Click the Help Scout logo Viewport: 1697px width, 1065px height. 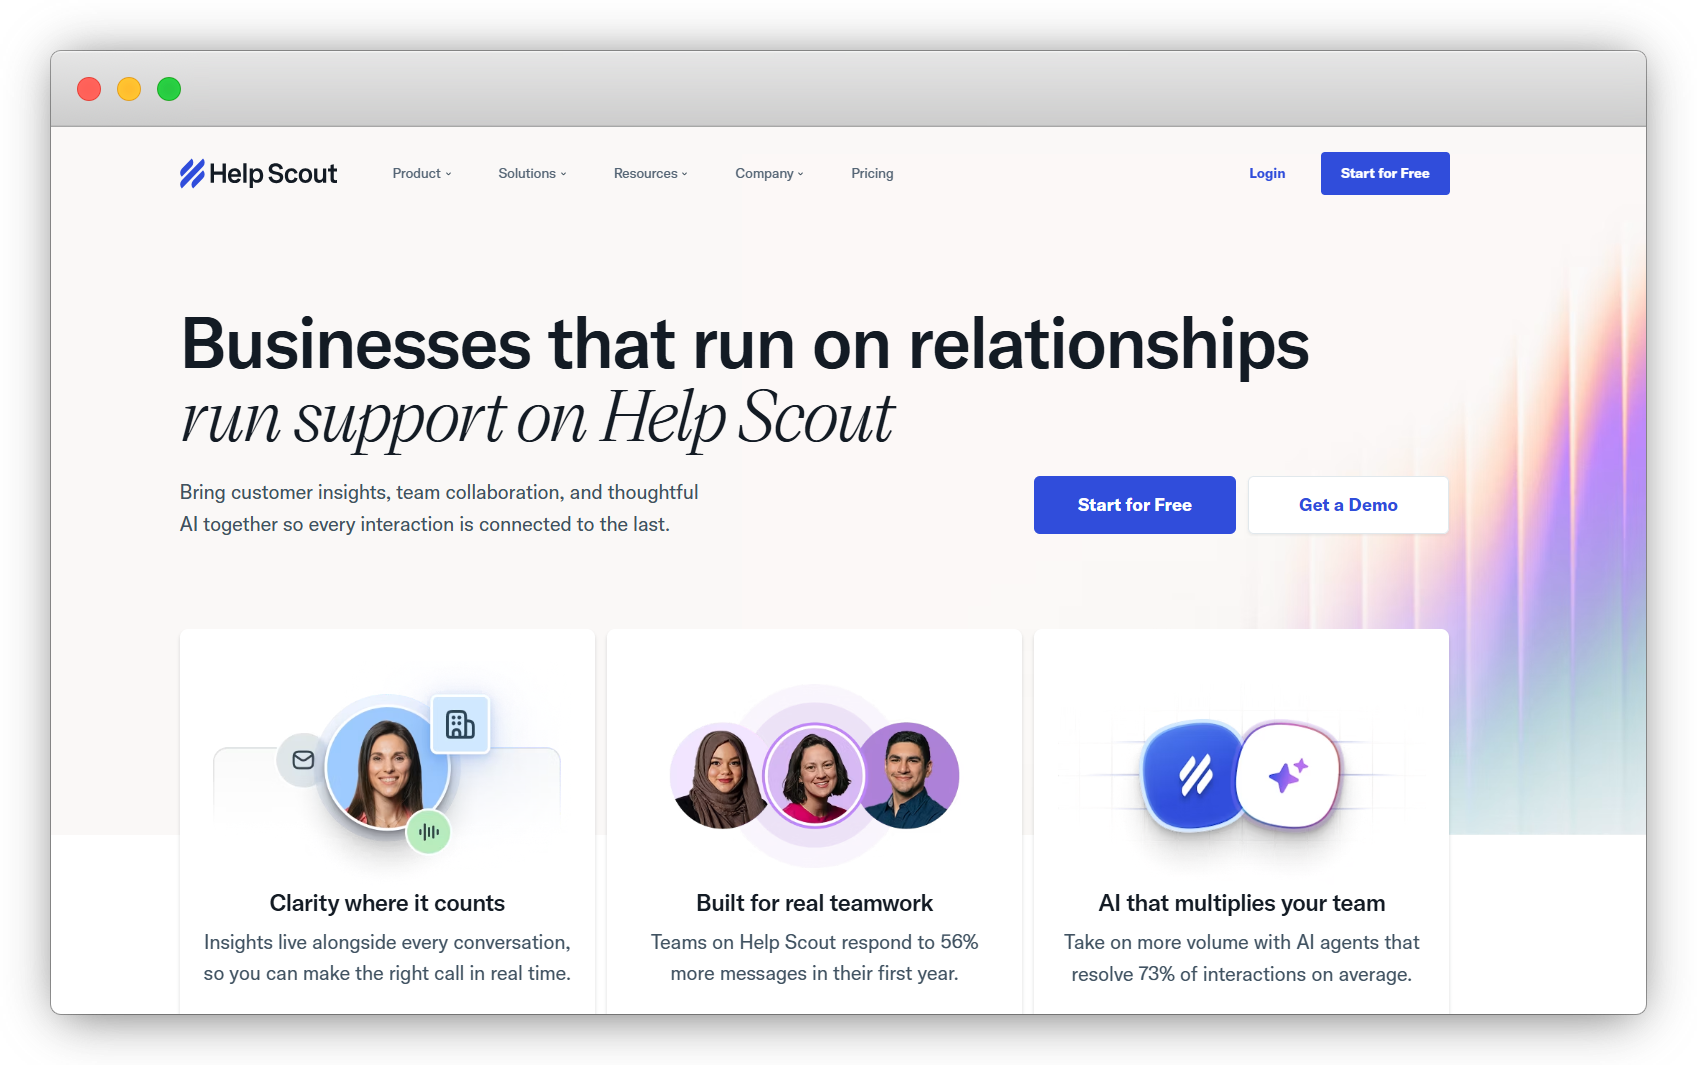[258, 174]
